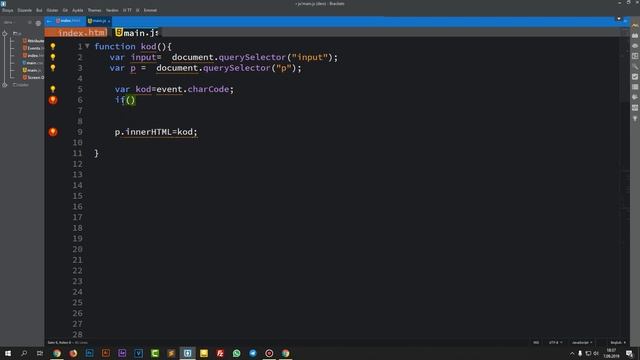Click line number 11 in the gutter

click(x=78, y=153)
